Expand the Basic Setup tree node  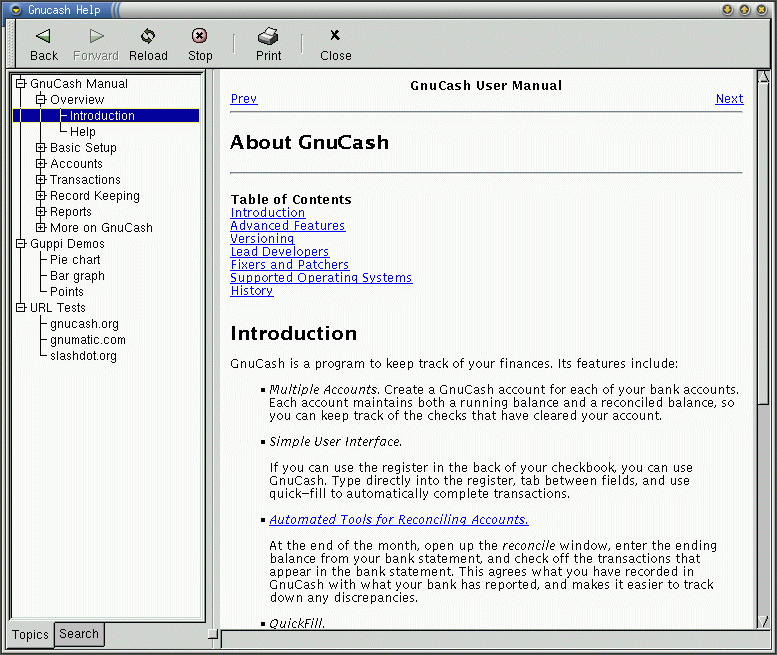coord(41,148)
